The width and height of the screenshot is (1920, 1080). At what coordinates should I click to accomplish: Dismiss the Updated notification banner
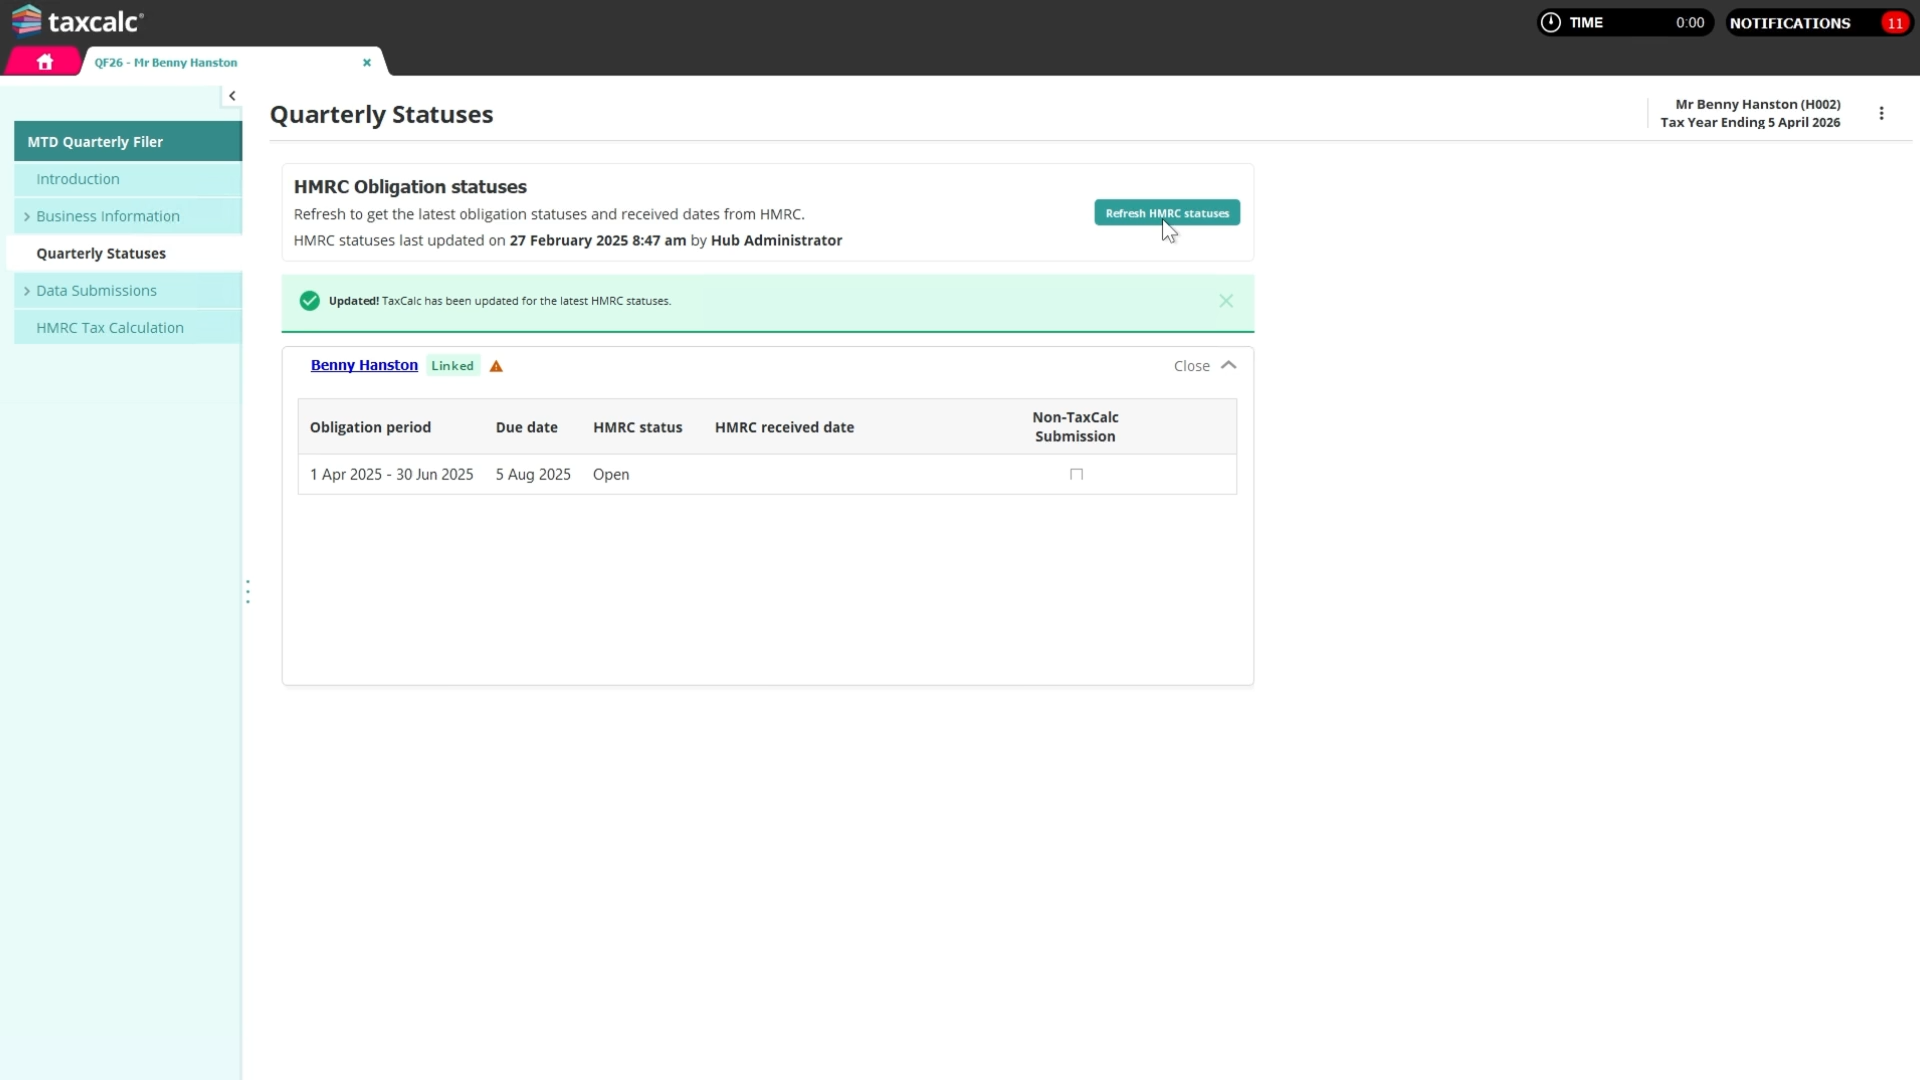pyautogui.click(x=1226, y=301)
